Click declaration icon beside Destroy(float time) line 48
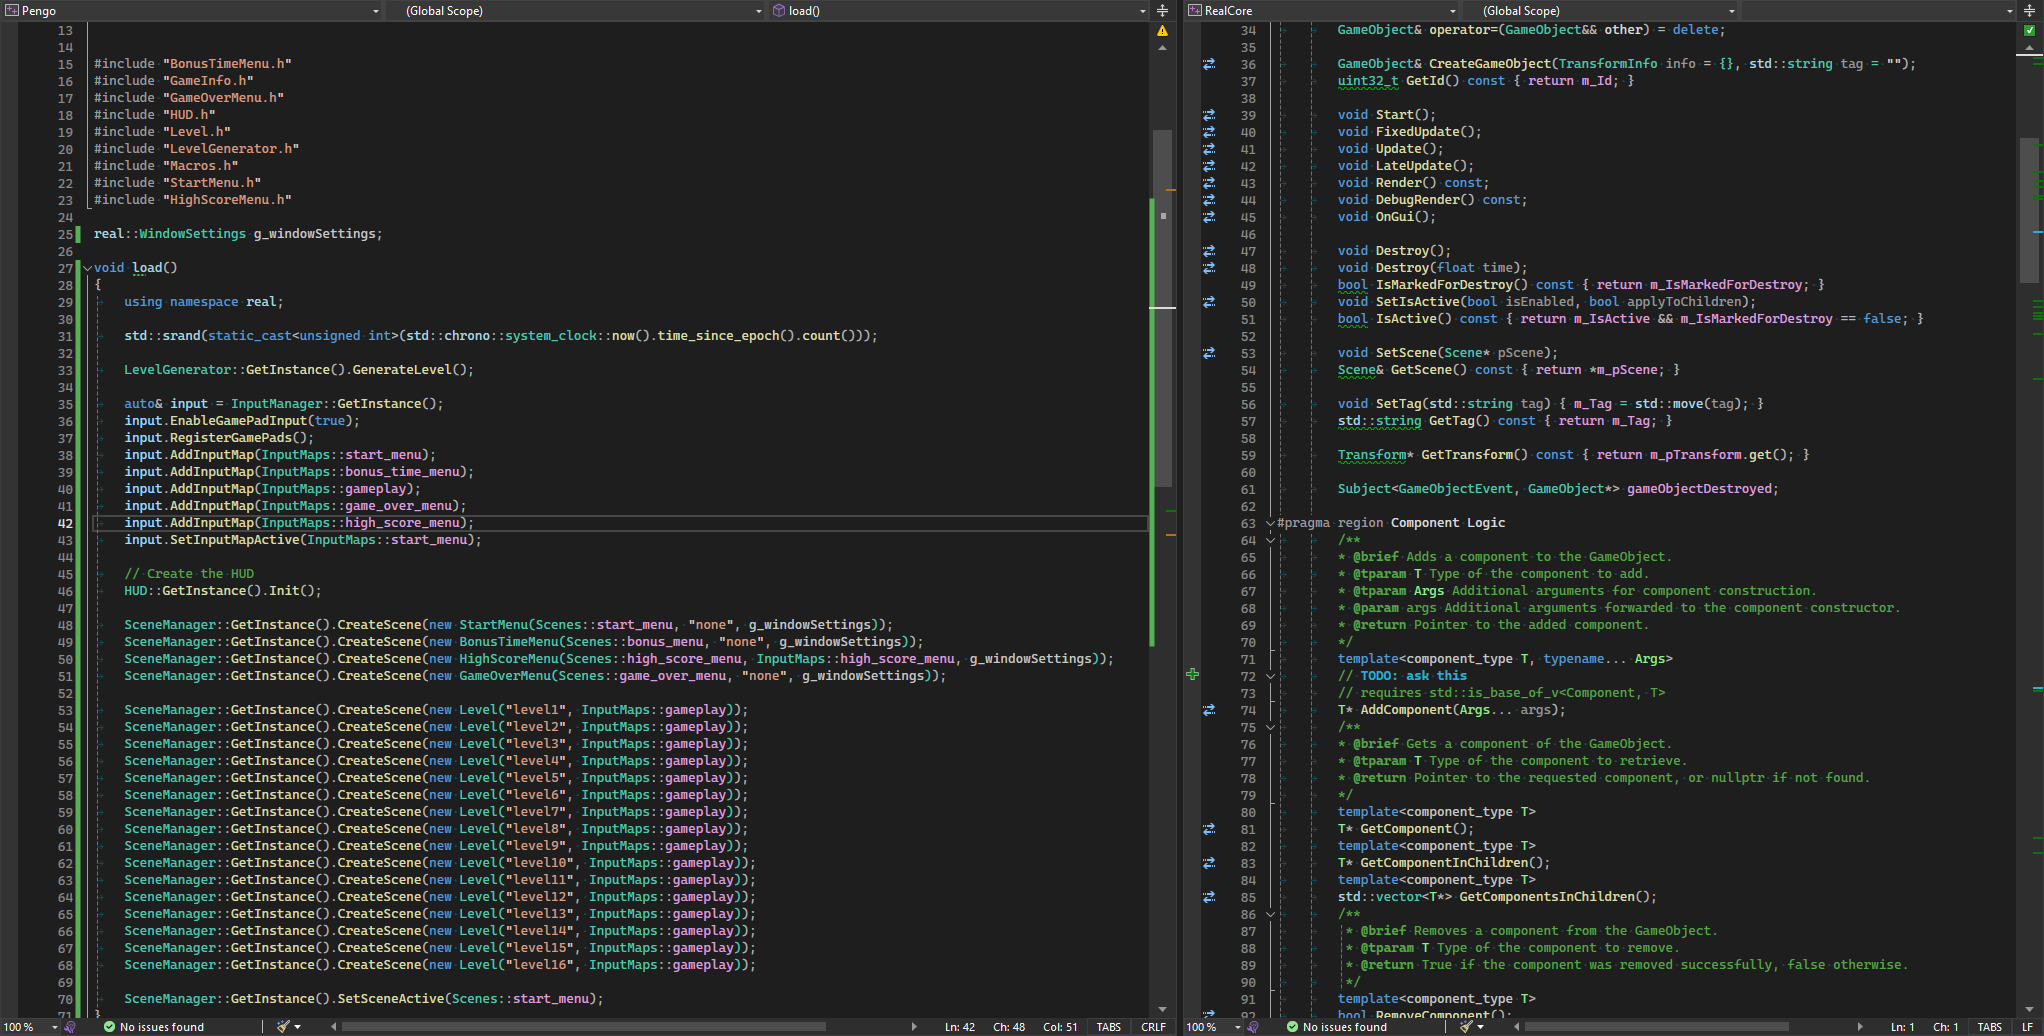The height and width of the screenshot is (1036, 2044). [x=1209, y=268]
